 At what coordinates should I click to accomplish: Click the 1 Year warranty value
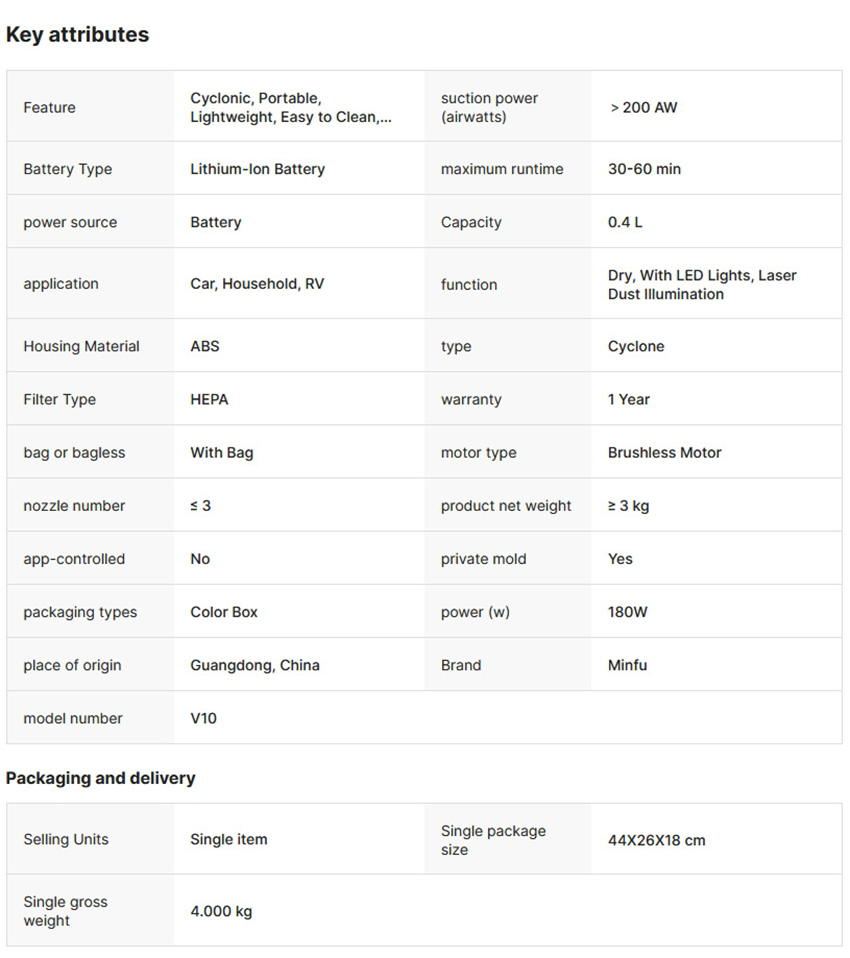628,399
